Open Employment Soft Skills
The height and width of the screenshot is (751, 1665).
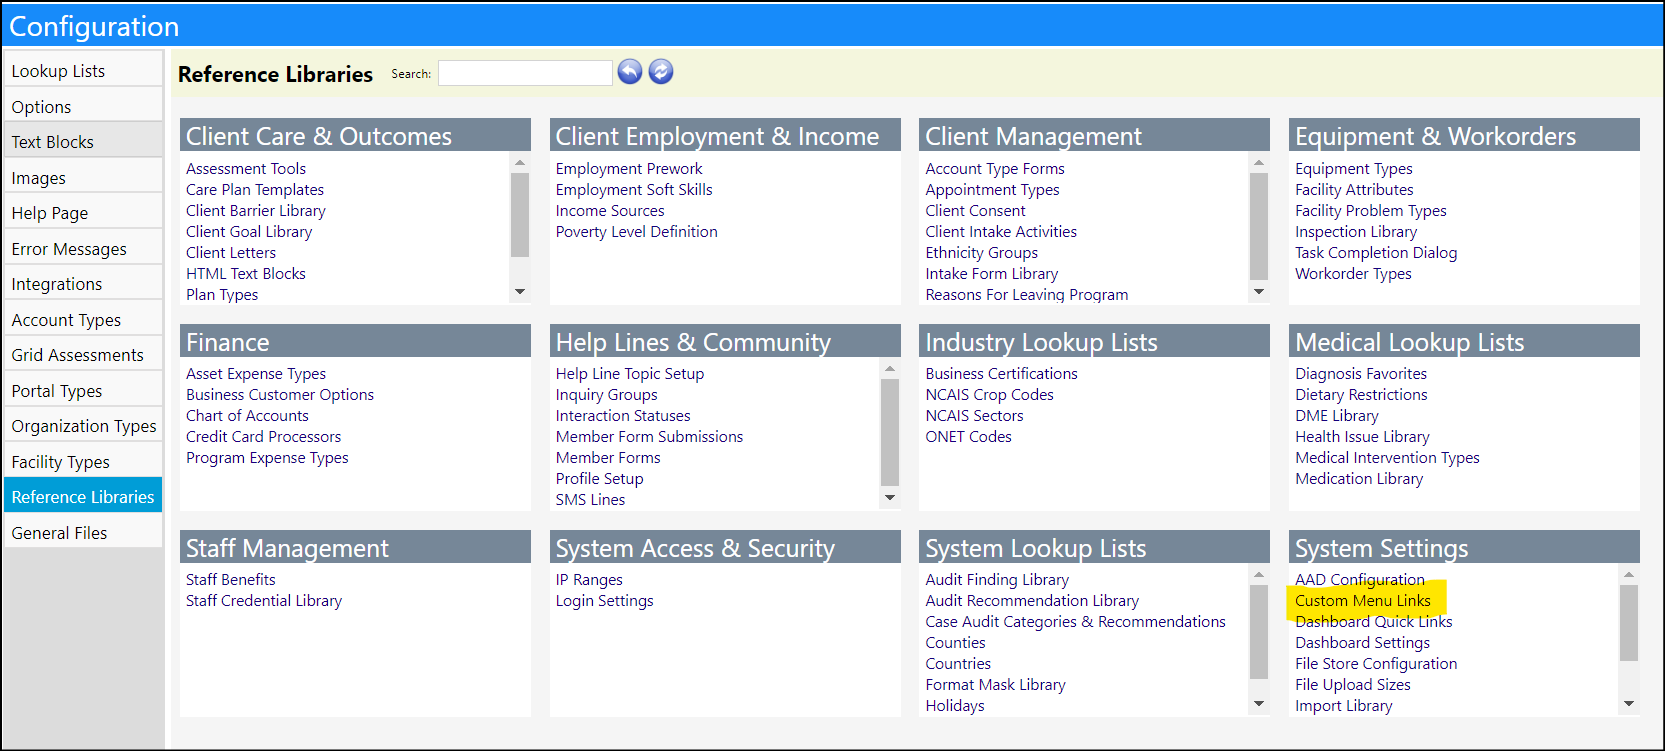[634, 190]
